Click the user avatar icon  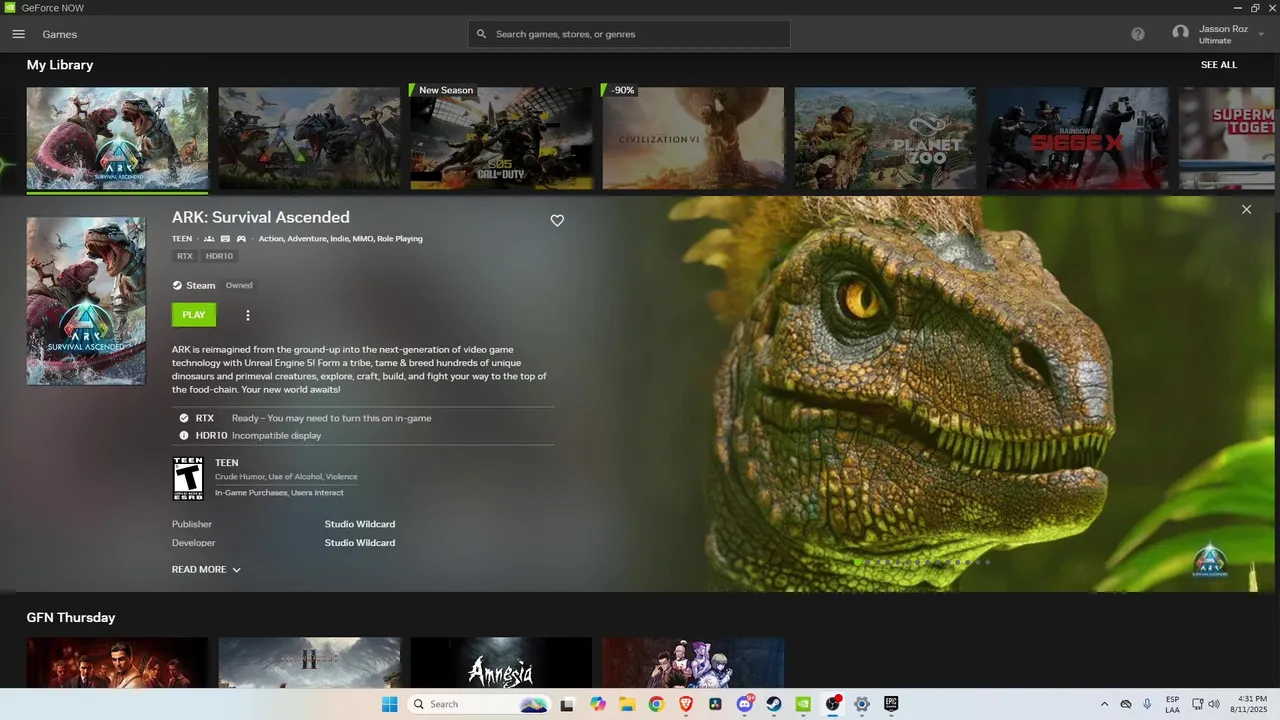[x=1181, y=34]
